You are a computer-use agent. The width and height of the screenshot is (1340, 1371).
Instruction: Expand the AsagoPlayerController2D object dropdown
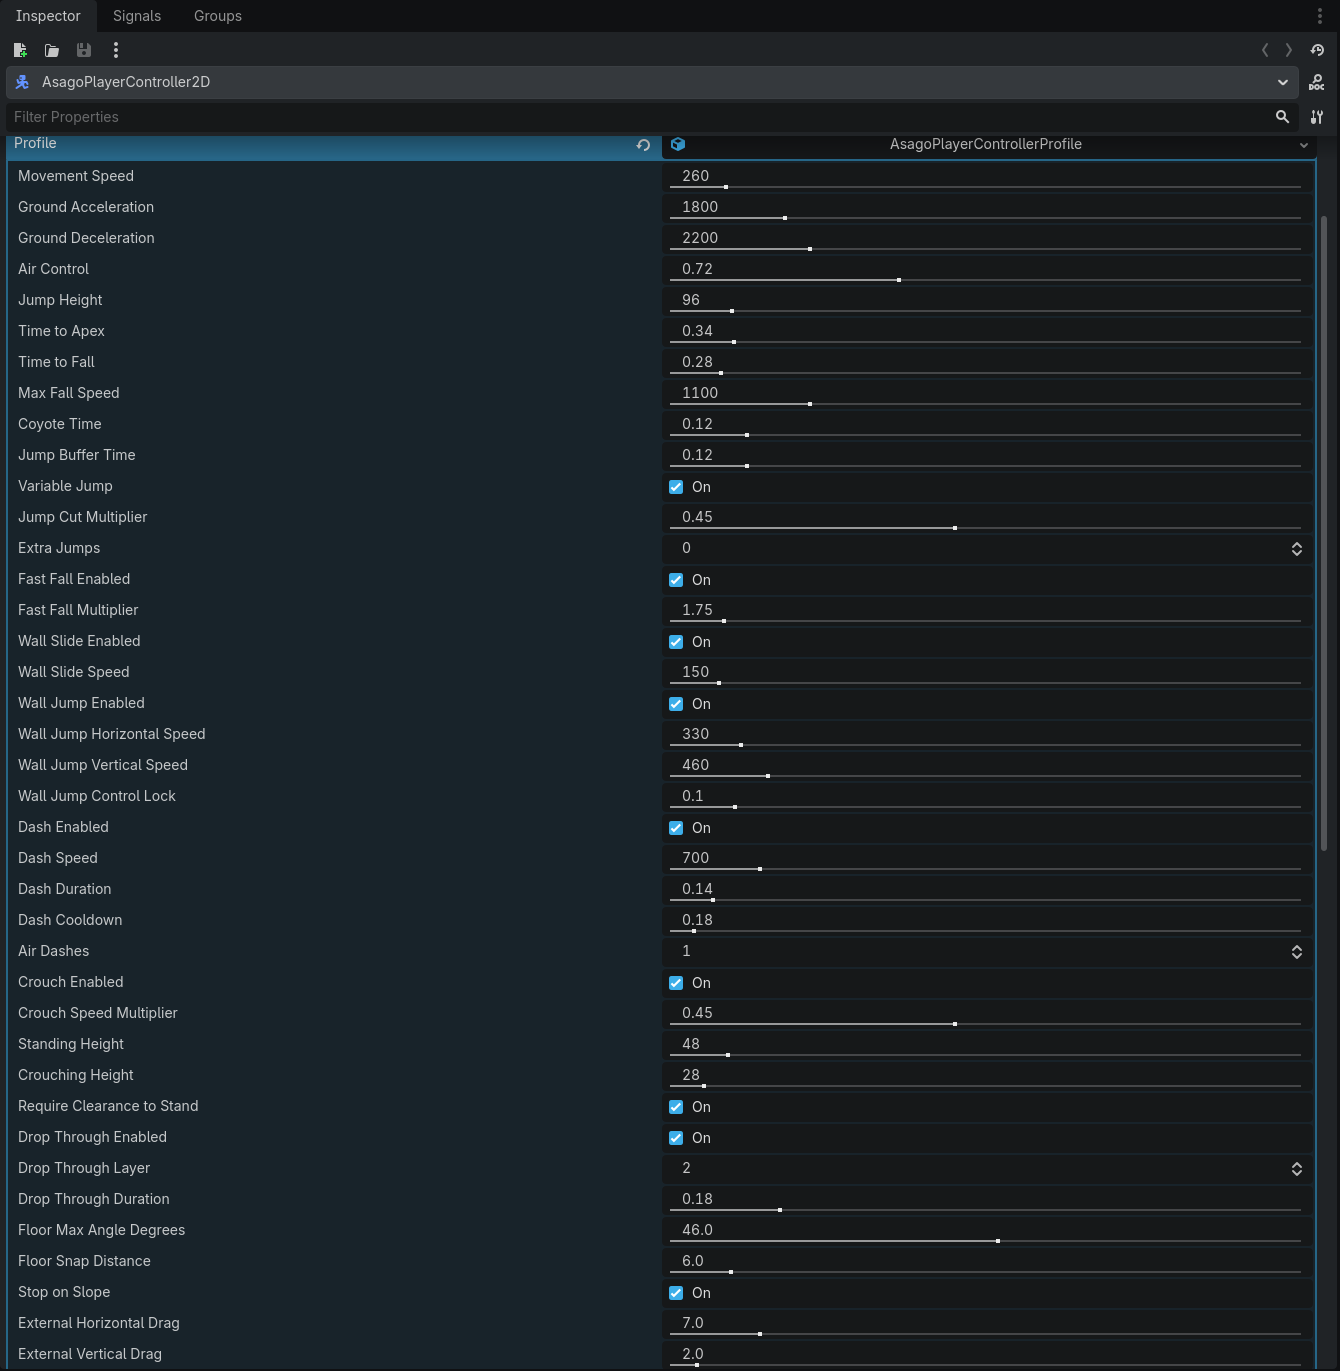(1283, 82)
